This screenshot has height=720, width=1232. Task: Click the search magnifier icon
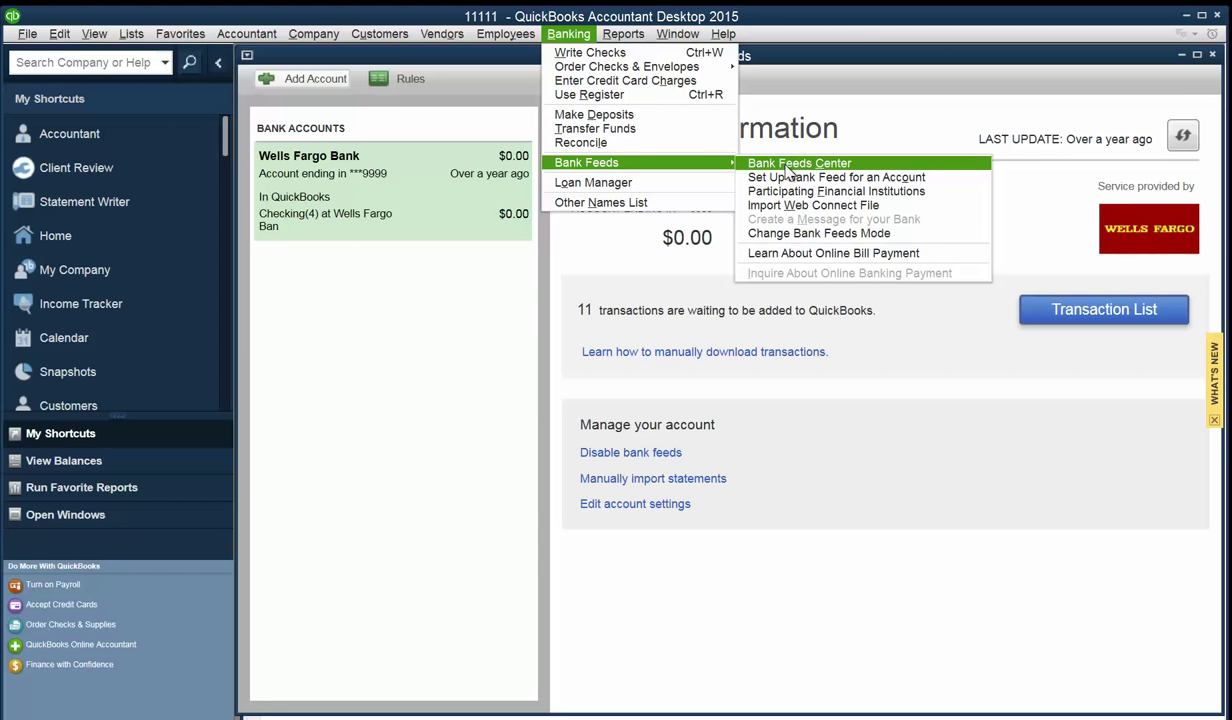(189, 62)
